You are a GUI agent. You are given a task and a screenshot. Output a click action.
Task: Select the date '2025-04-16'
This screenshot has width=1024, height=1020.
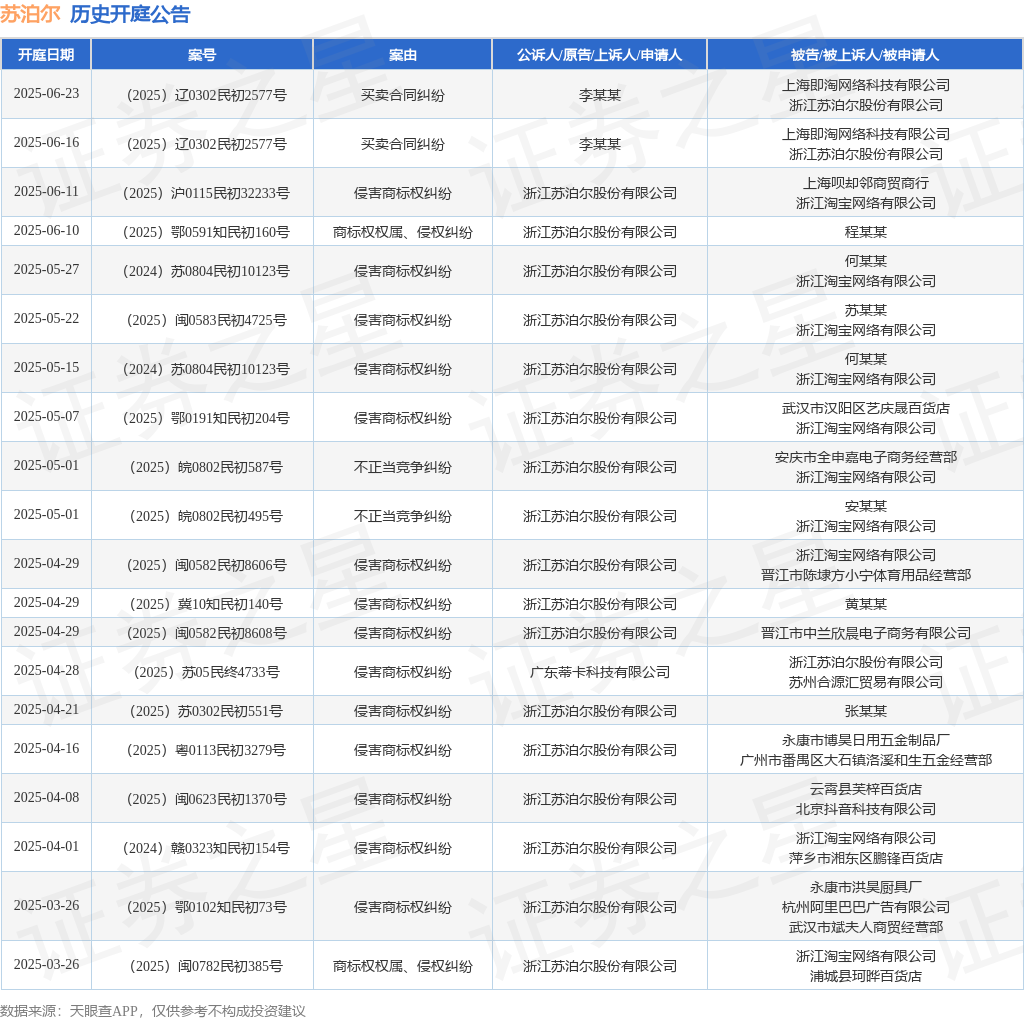46,749
